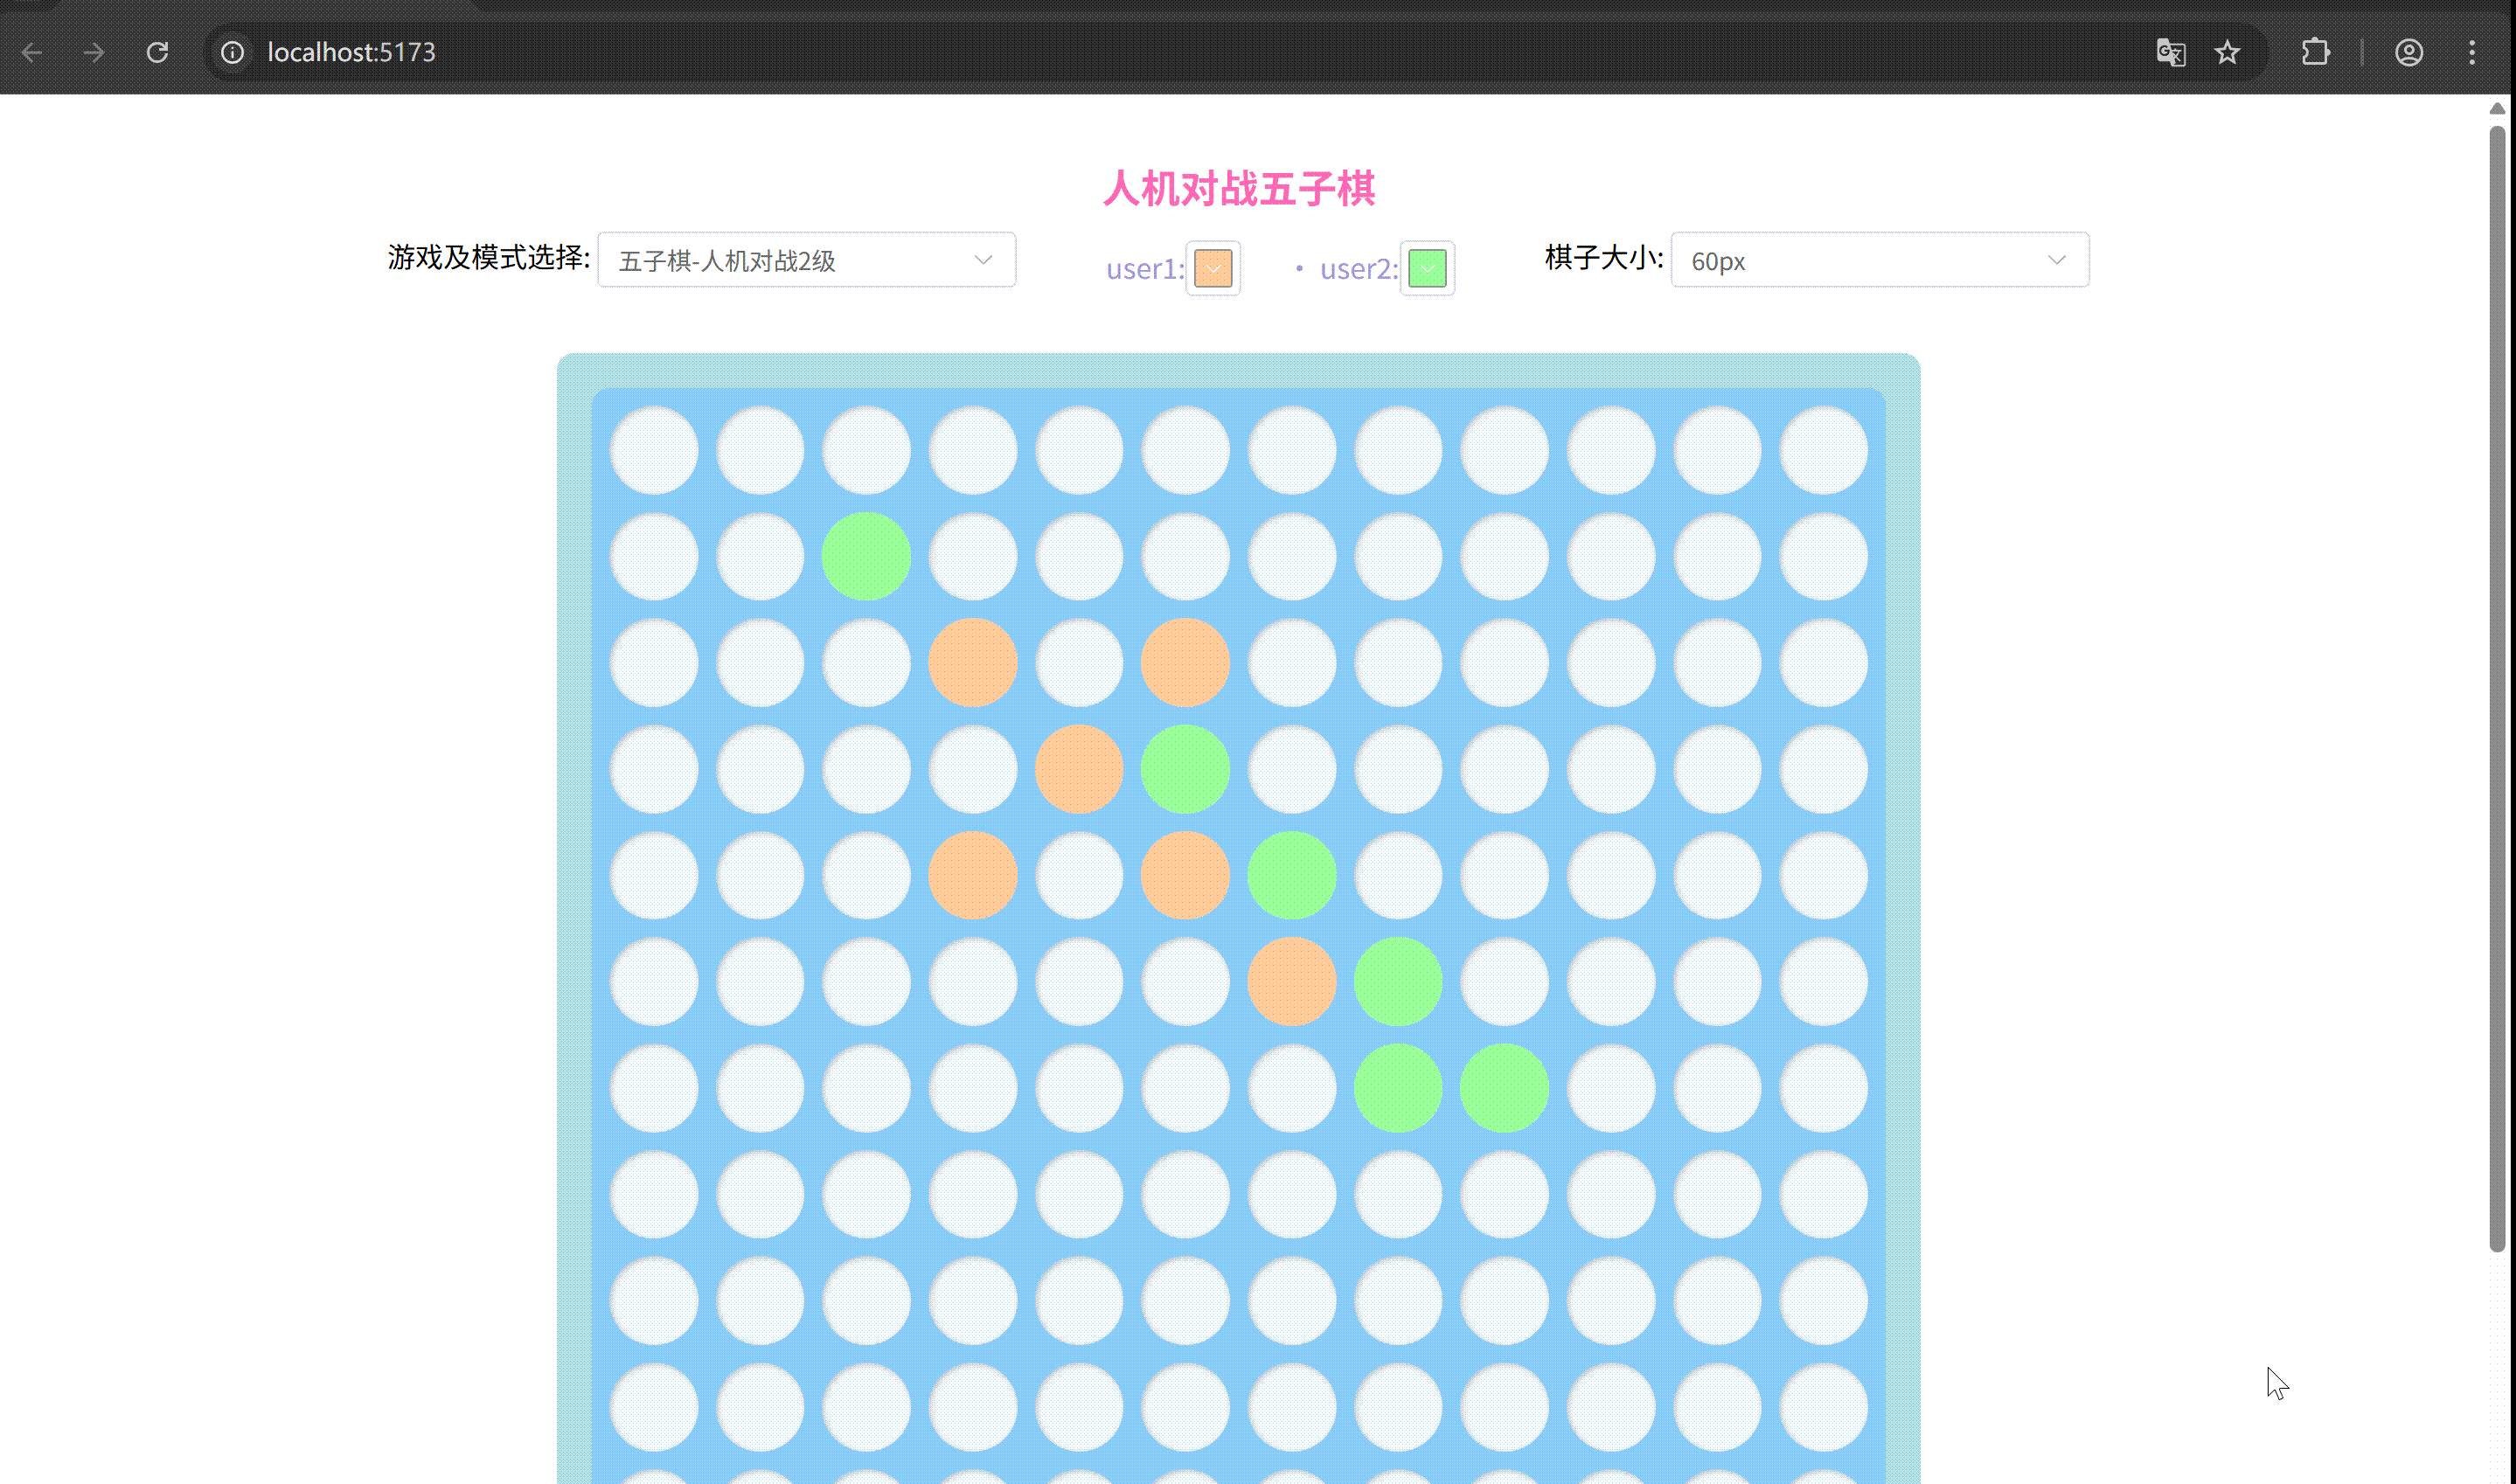Open the user1 orange color picker
This screenshot has height=1484, width=2516.
coord(1212,268)
